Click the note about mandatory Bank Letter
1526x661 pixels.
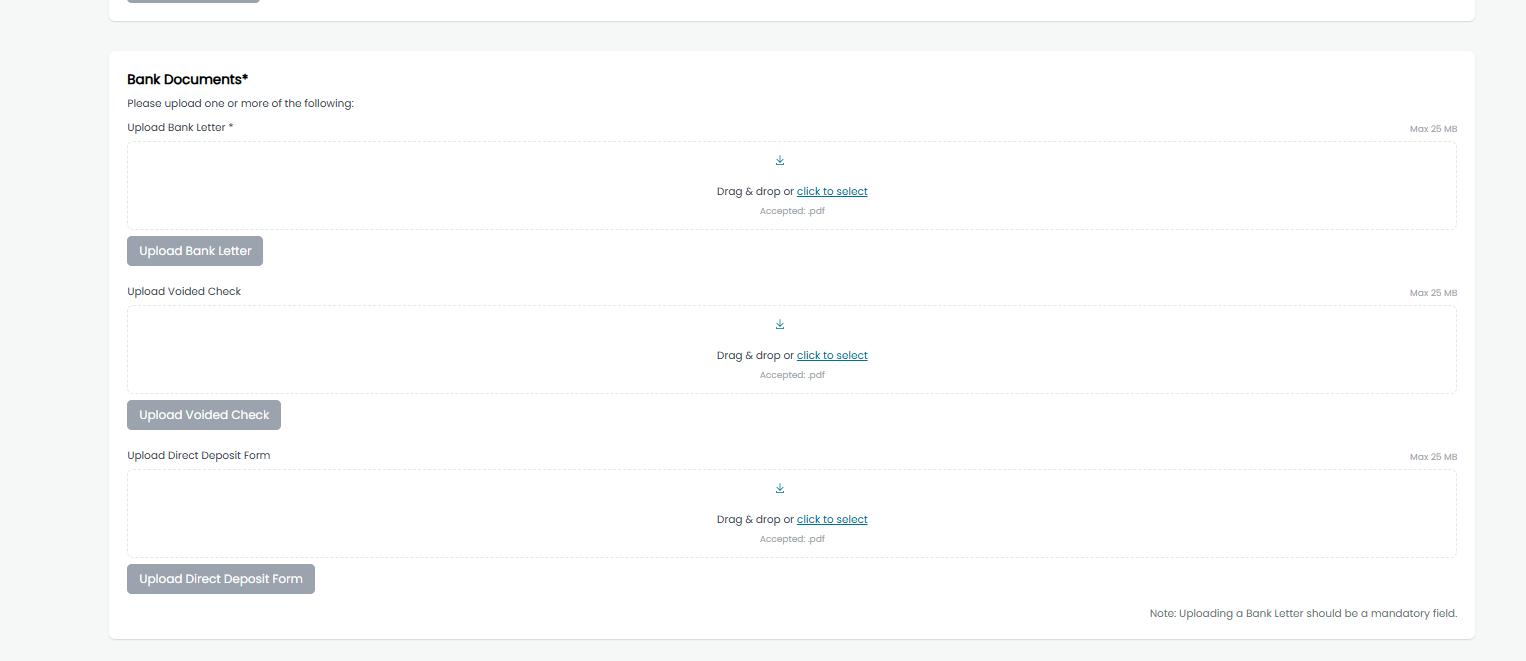pos(1303,613)
